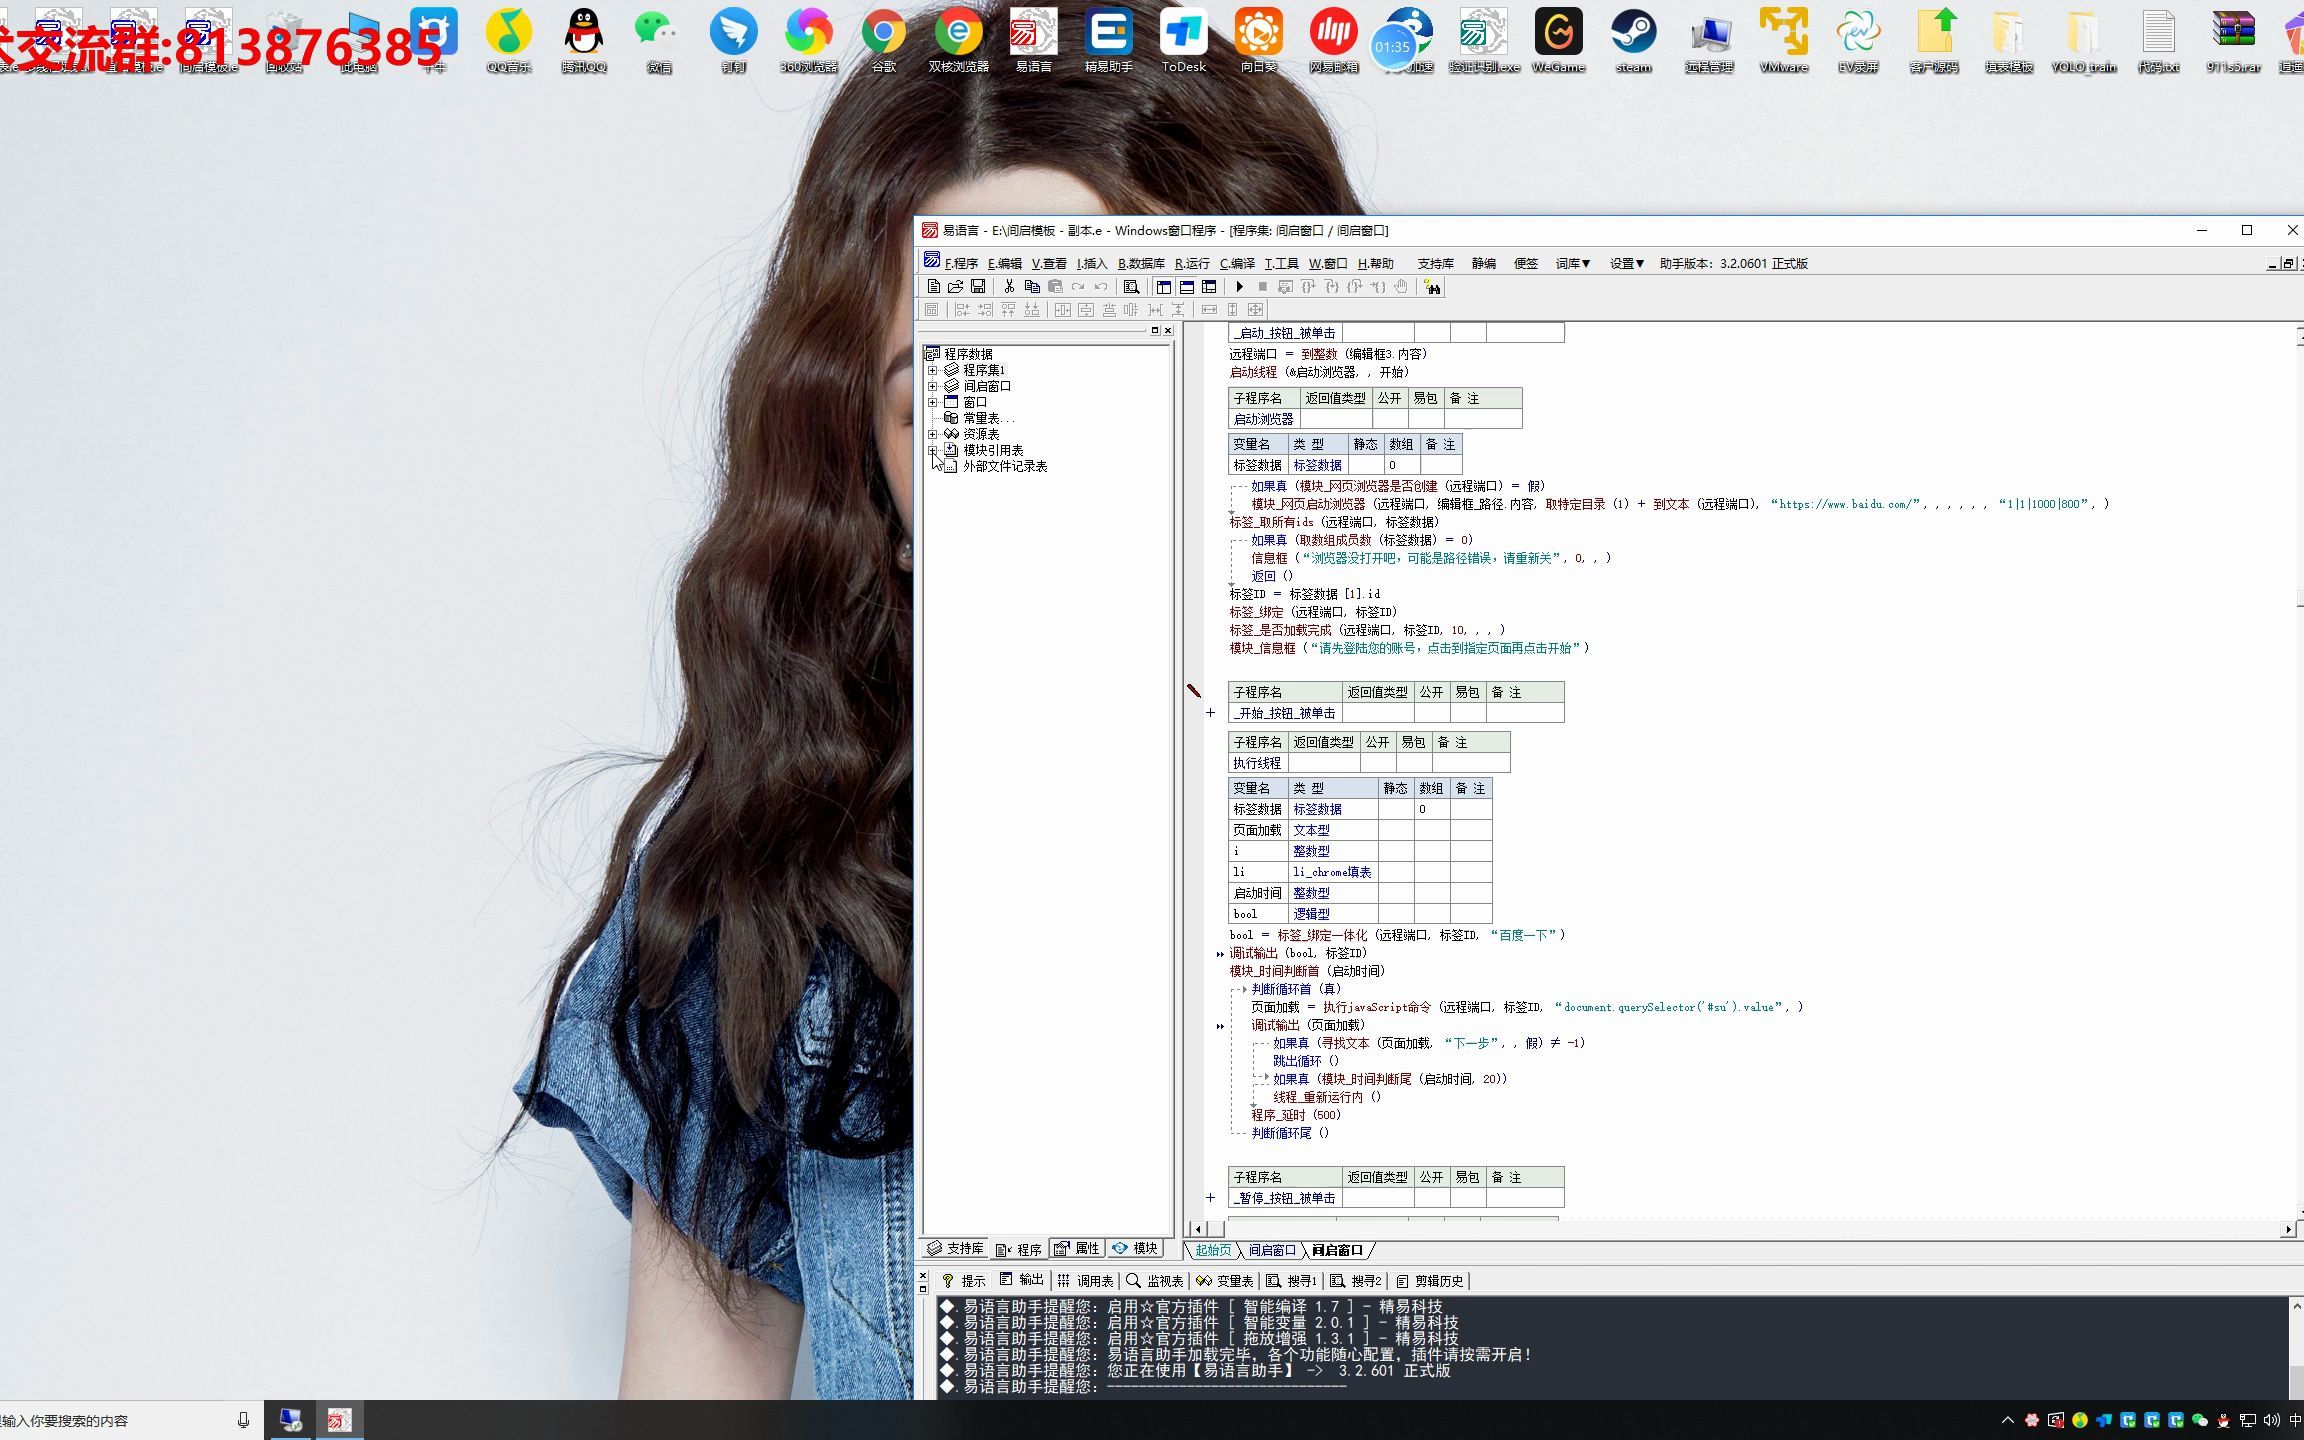The width and height of the screenshot is (2304, 1440).
Task: Click Windows taskbar search input field
Action: [x=115, y=1420]
